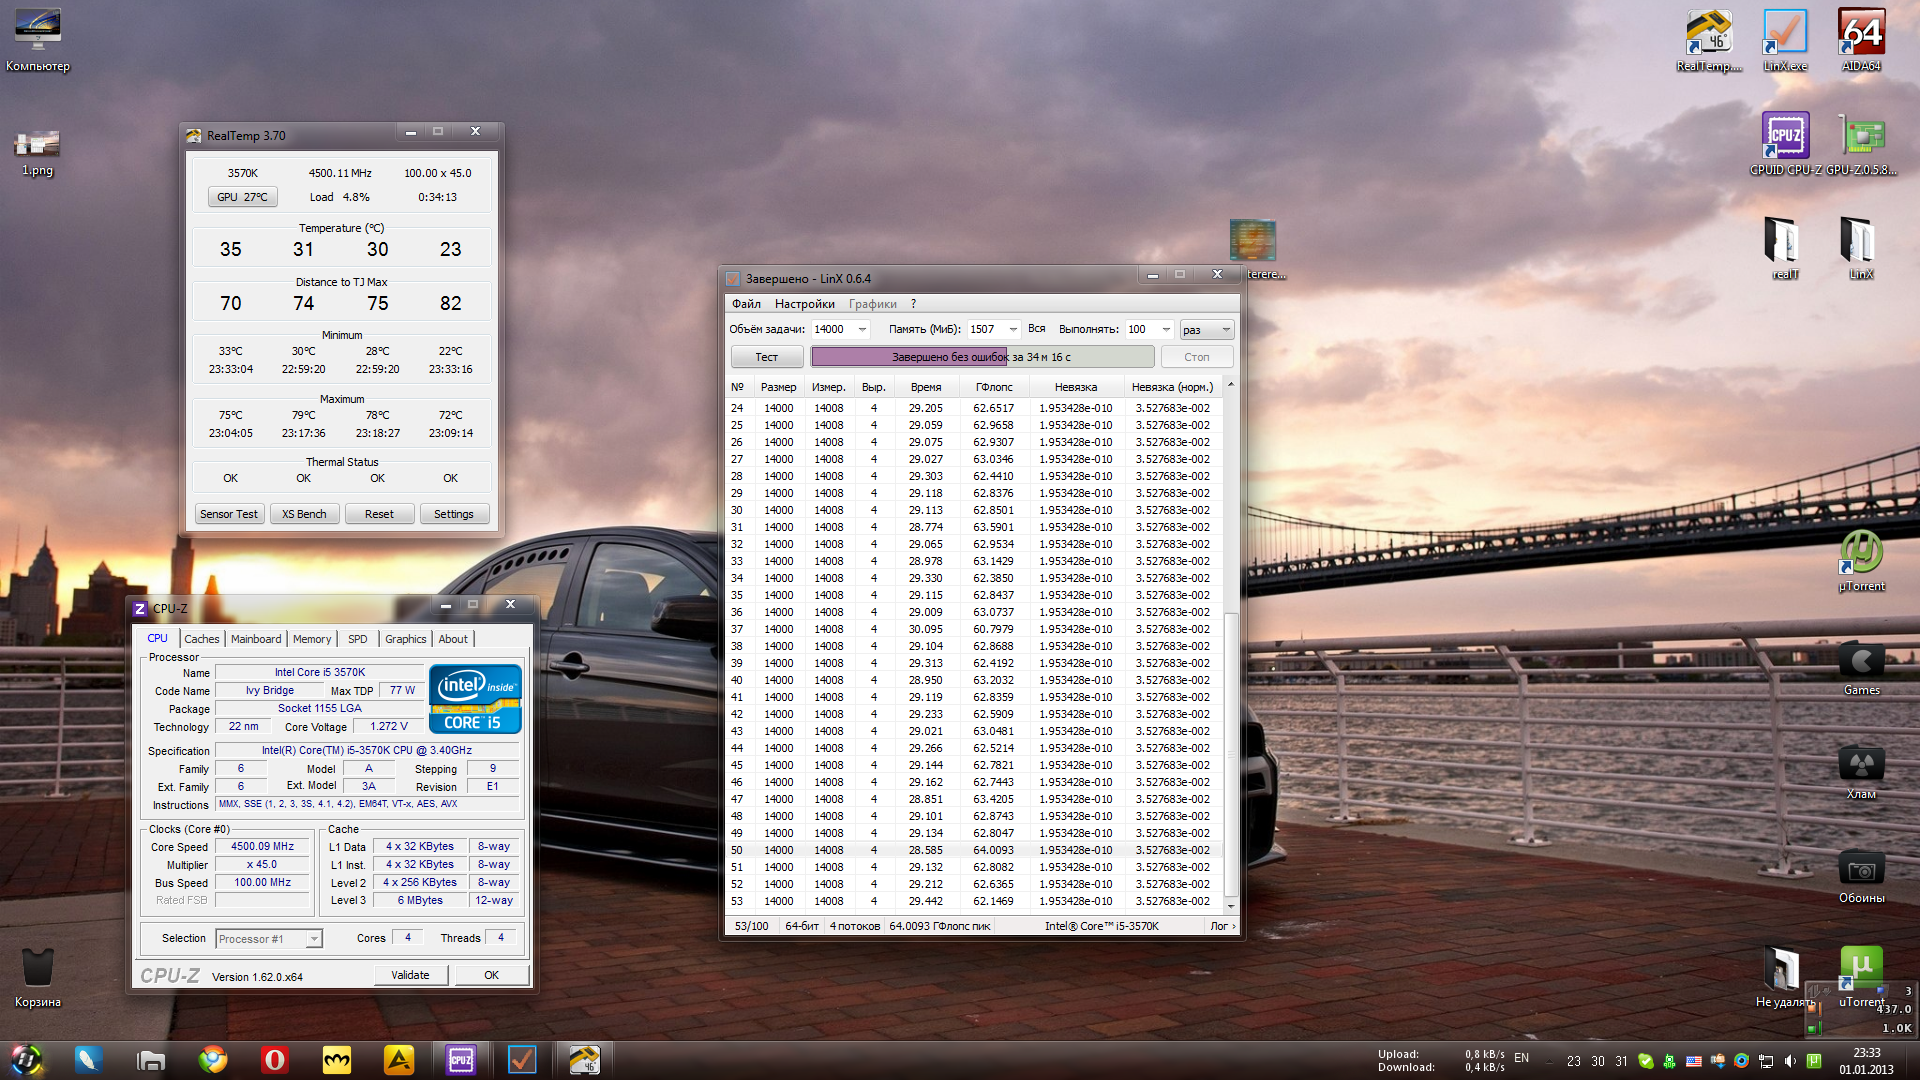Screen dimensions: 1920x1080
Task: Click the Start orb on taskbar
Action: click(27, 1059)
